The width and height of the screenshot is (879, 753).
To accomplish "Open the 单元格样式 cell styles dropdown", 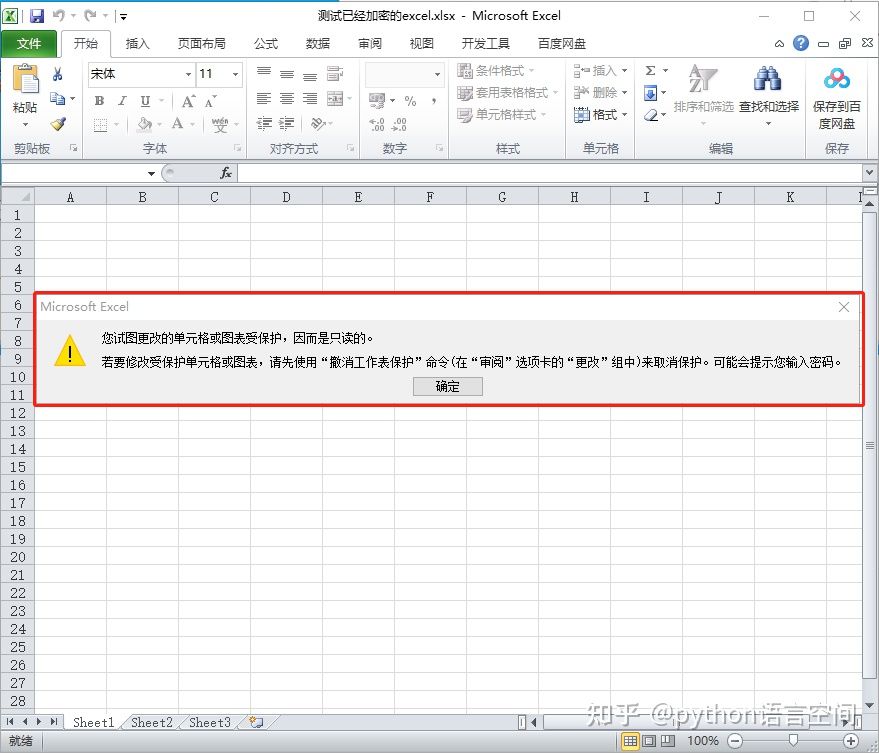I will pyautogui.click(x=502, y=115).
